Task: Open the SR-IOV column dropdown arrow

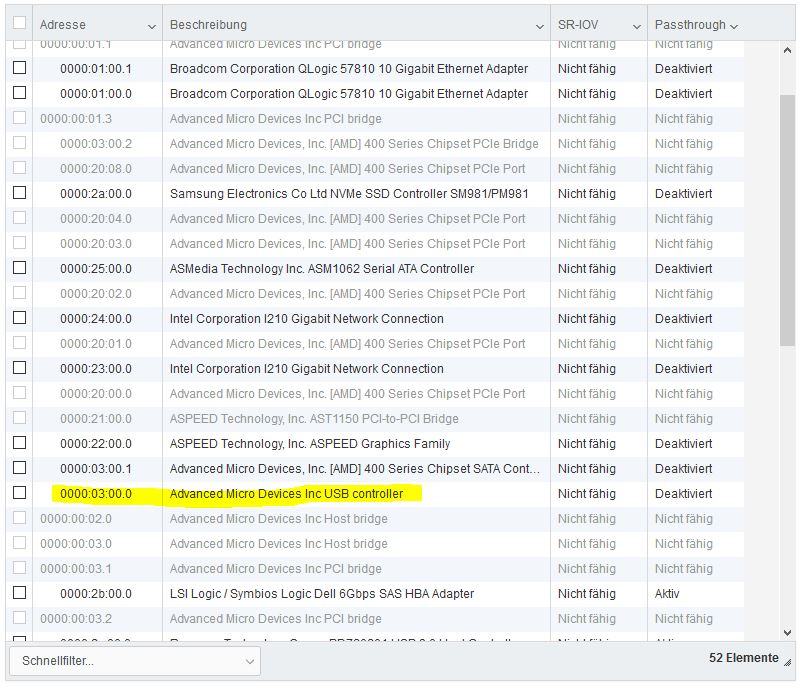Action: (x=637, y=26)
